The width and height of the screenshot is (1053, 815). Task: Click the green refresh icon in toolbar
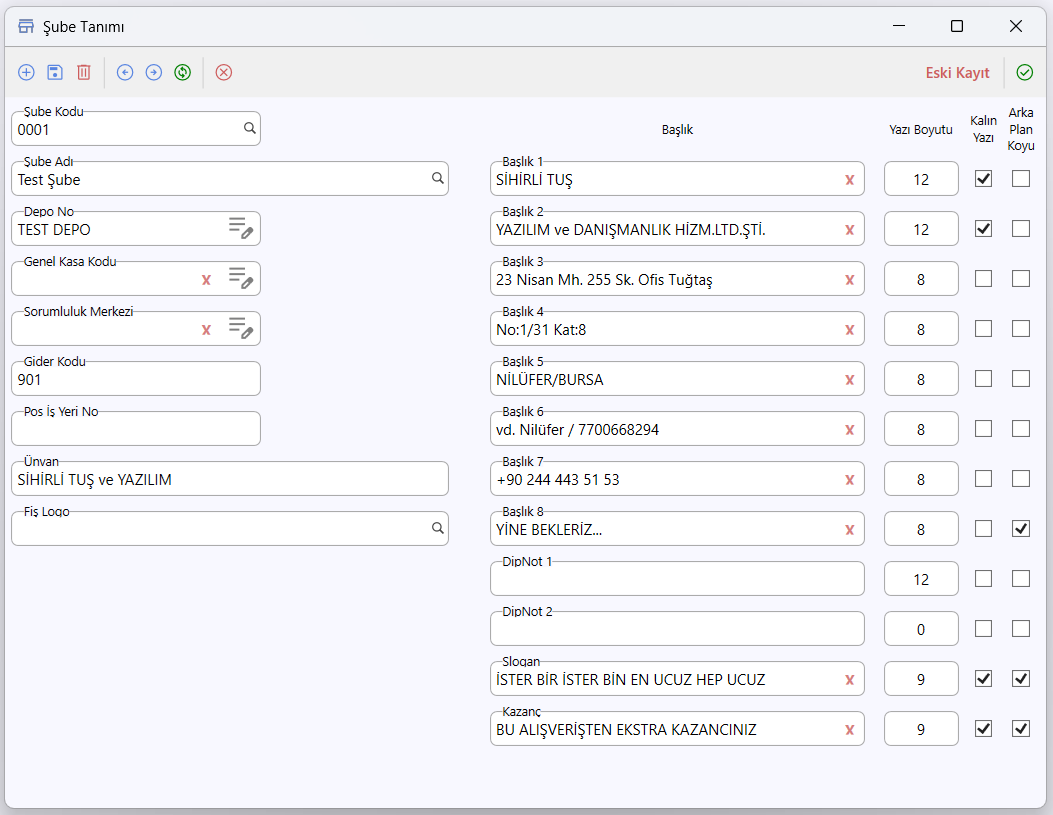[x=183, y=73]
